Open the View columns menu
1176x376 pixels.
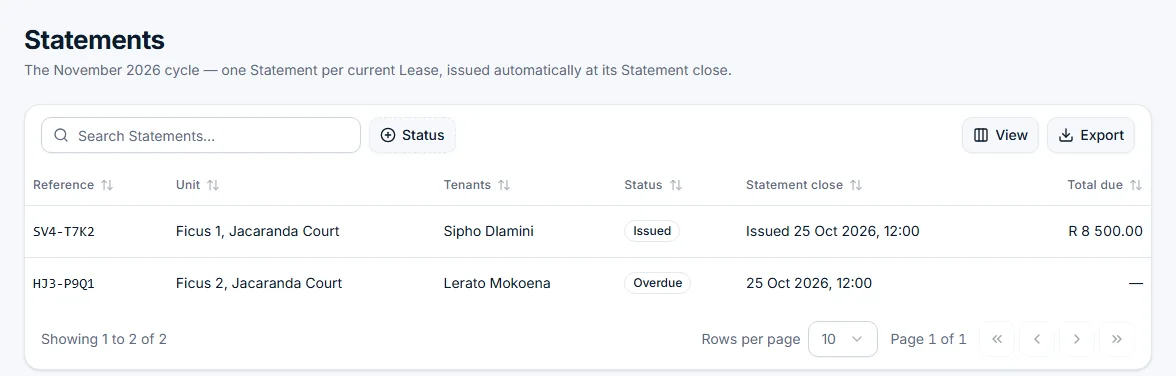coord(1000,135)
